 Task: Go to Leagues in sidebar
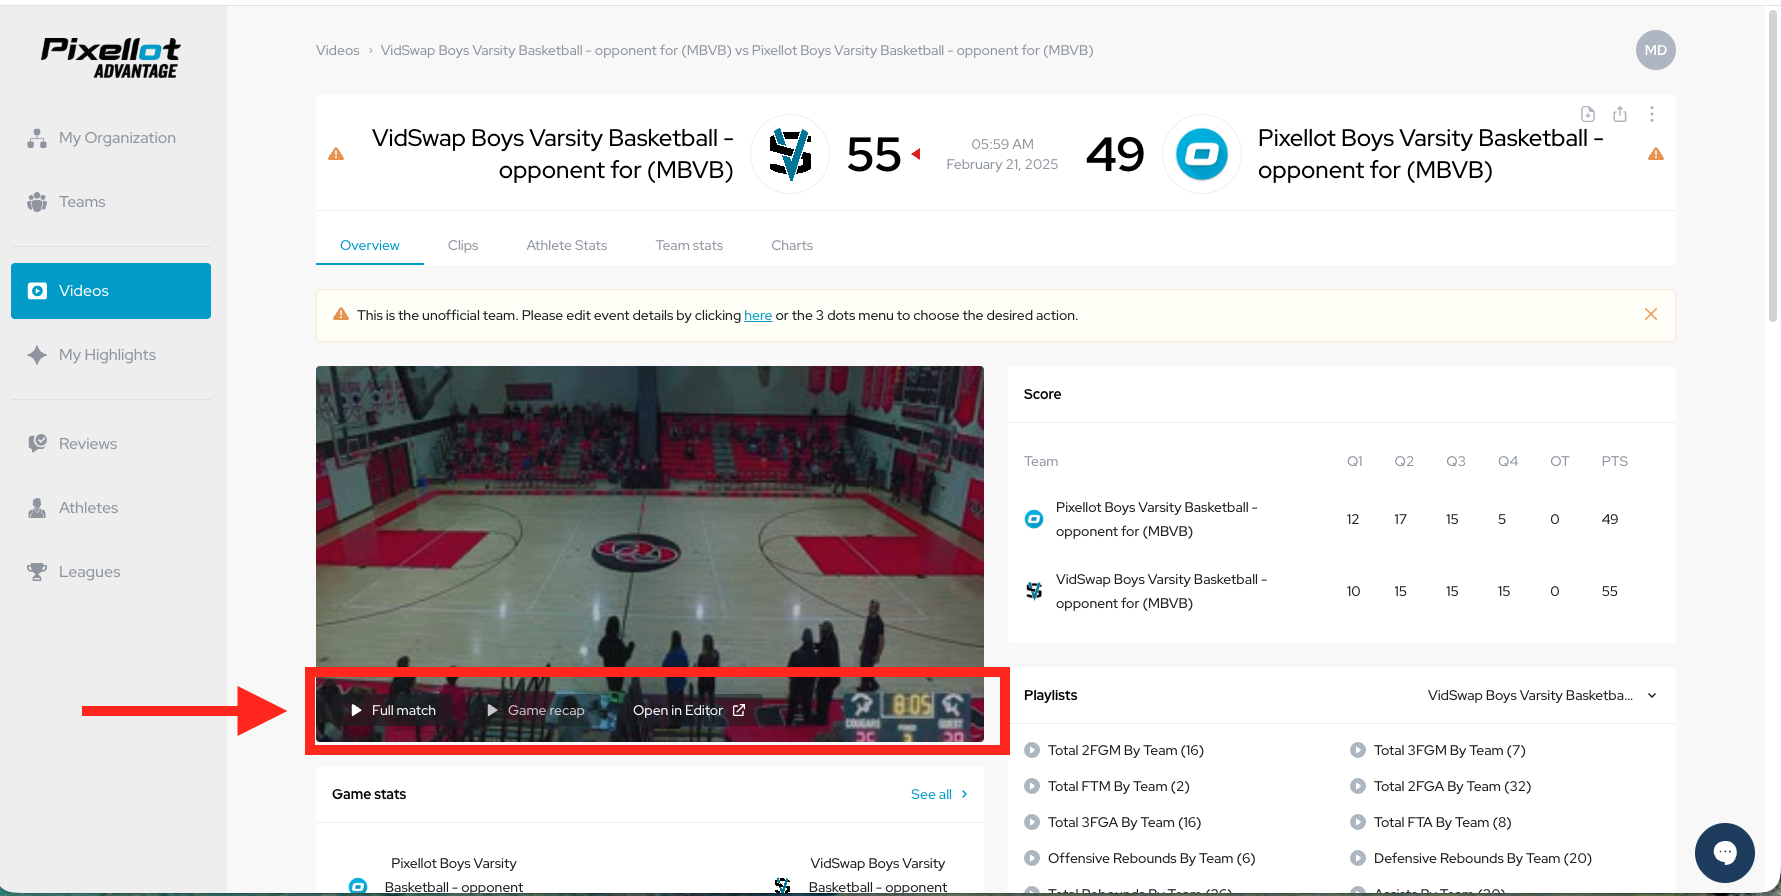[x=89, y=572]
